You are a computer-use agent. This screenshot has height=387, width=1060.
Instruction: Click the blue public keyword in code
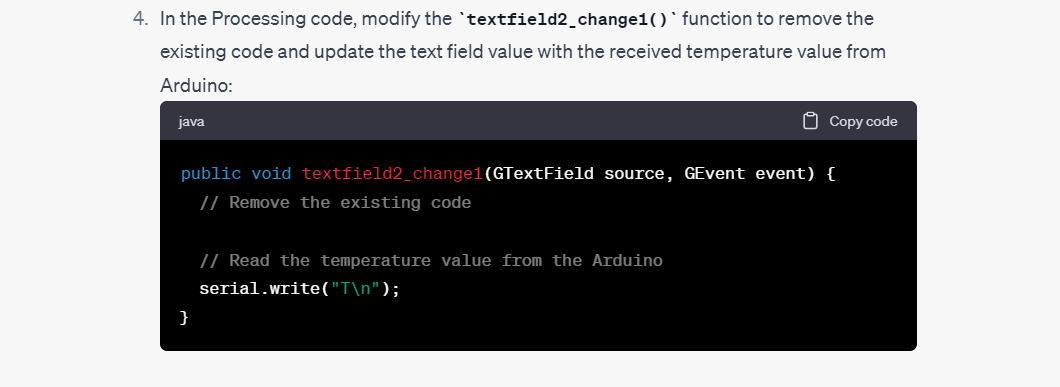pos(211,174)
